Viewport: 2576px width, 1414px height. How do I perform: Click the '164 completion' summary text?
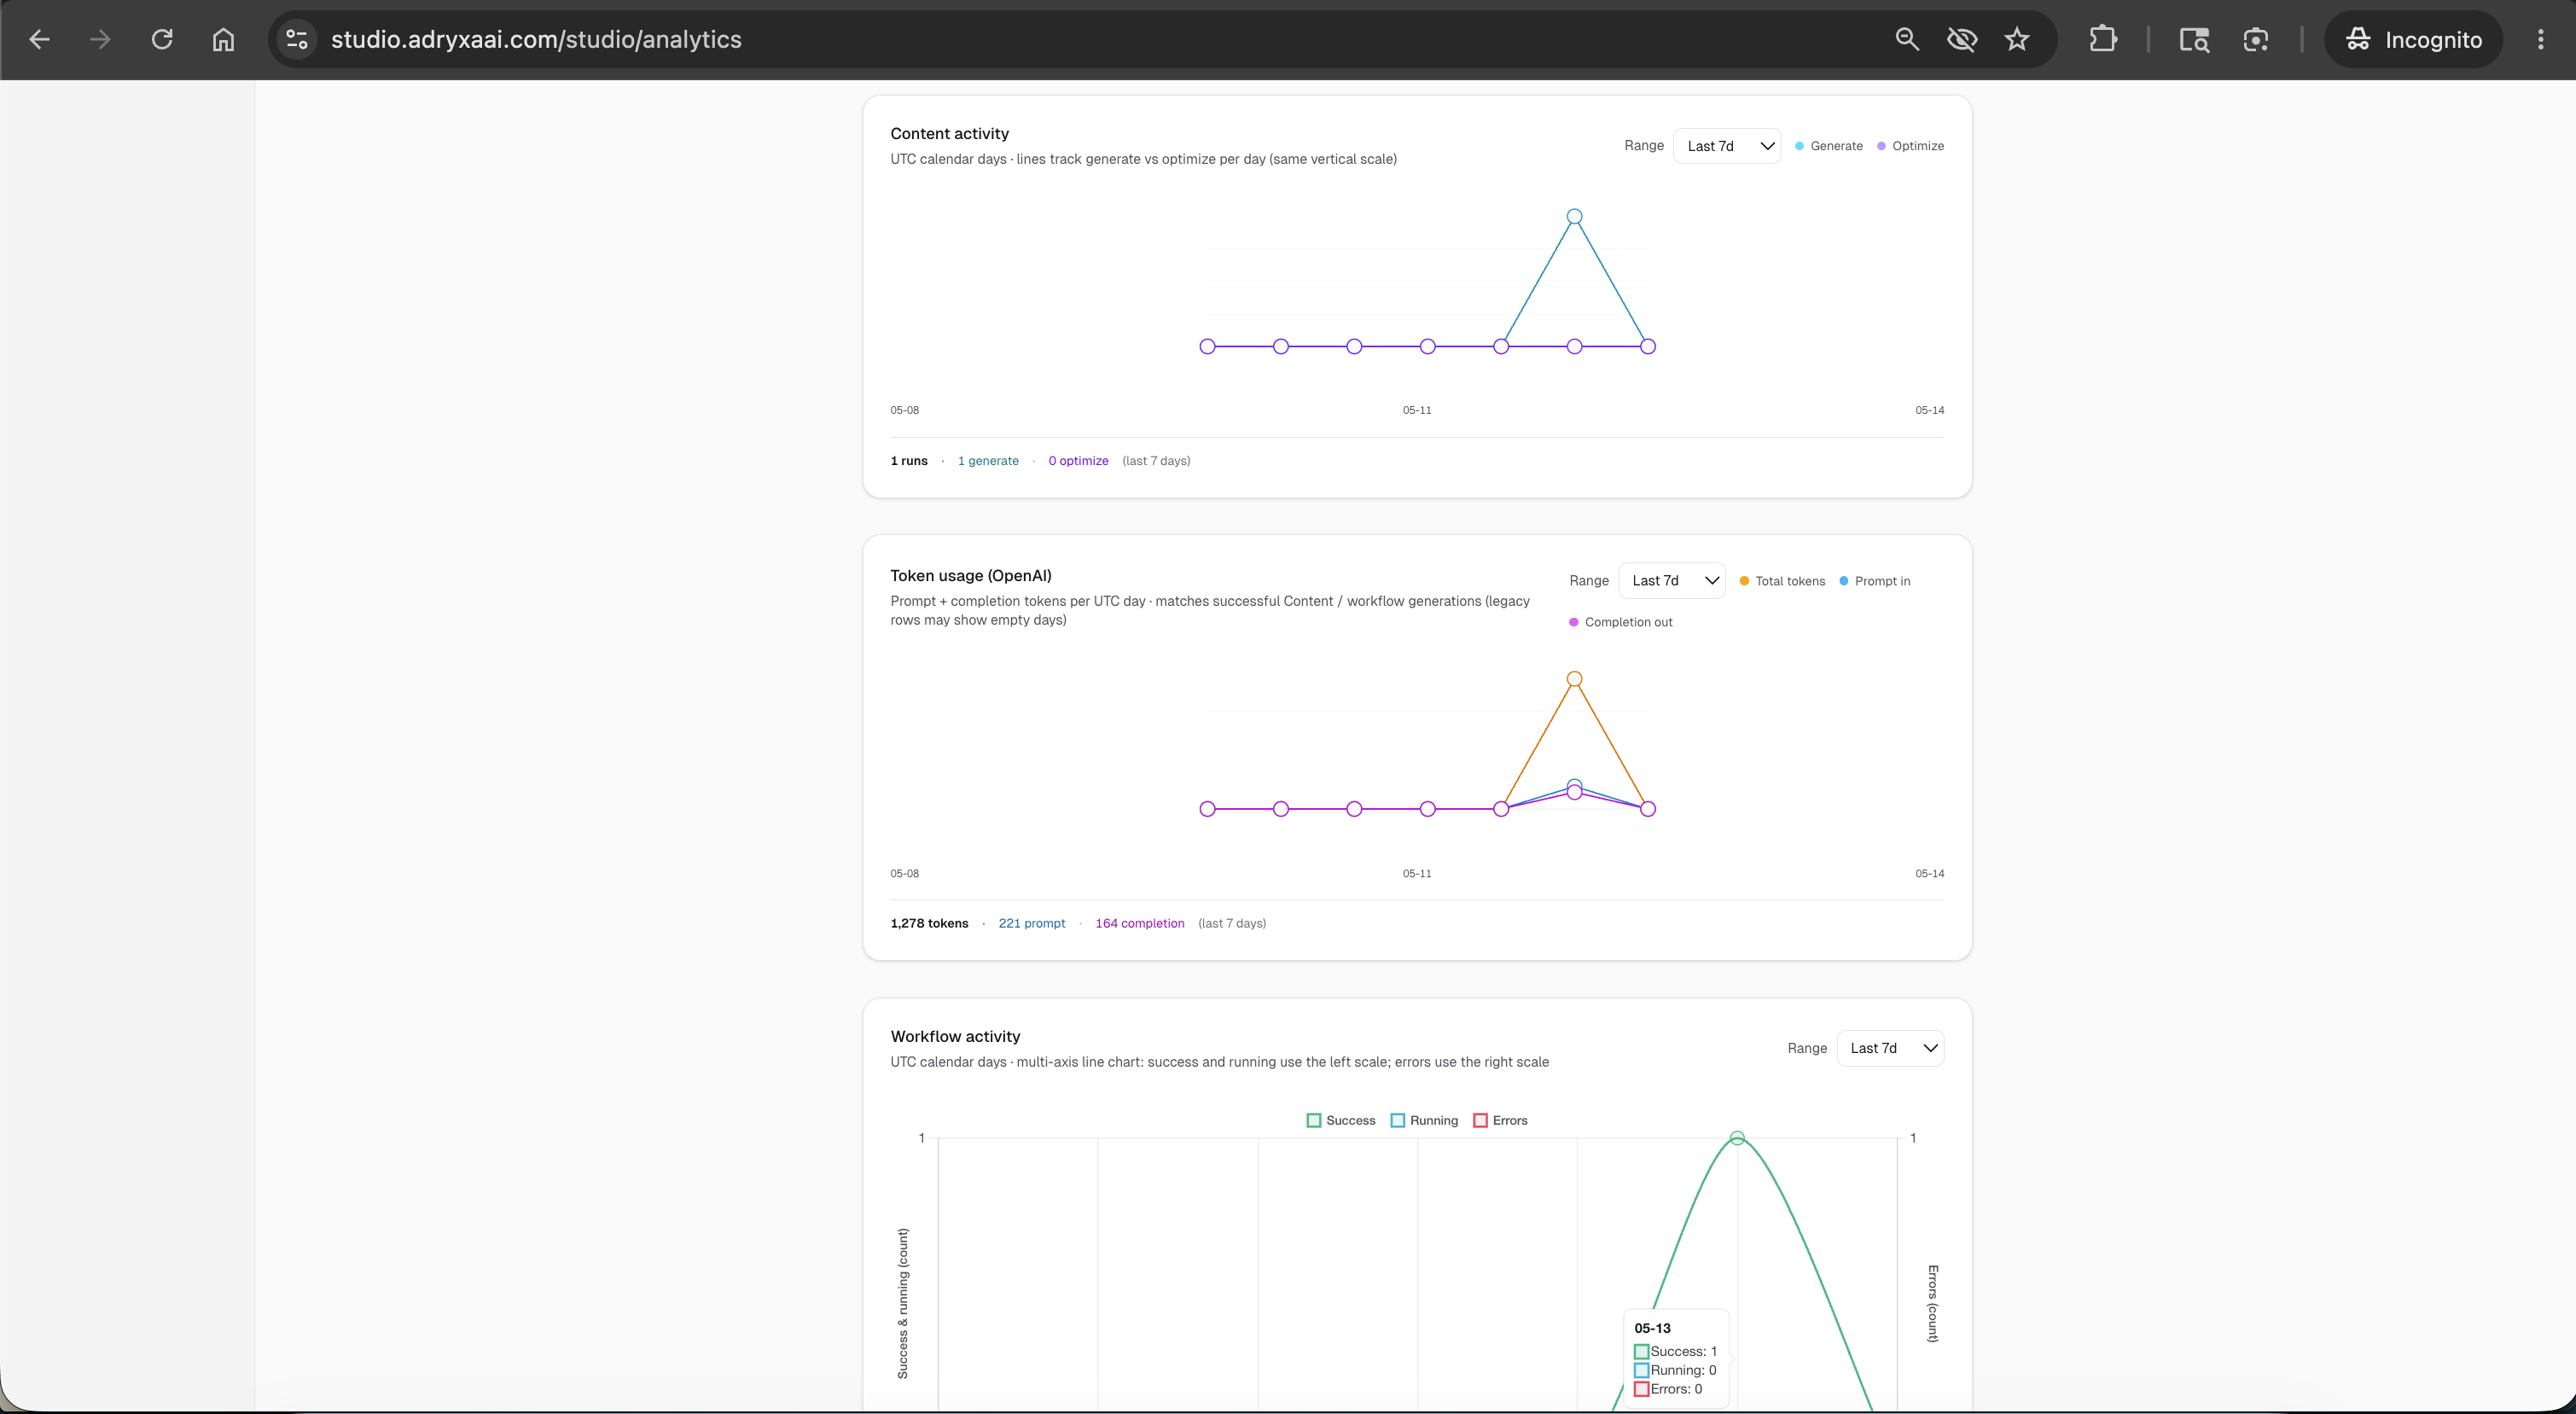coord(1139,923)
